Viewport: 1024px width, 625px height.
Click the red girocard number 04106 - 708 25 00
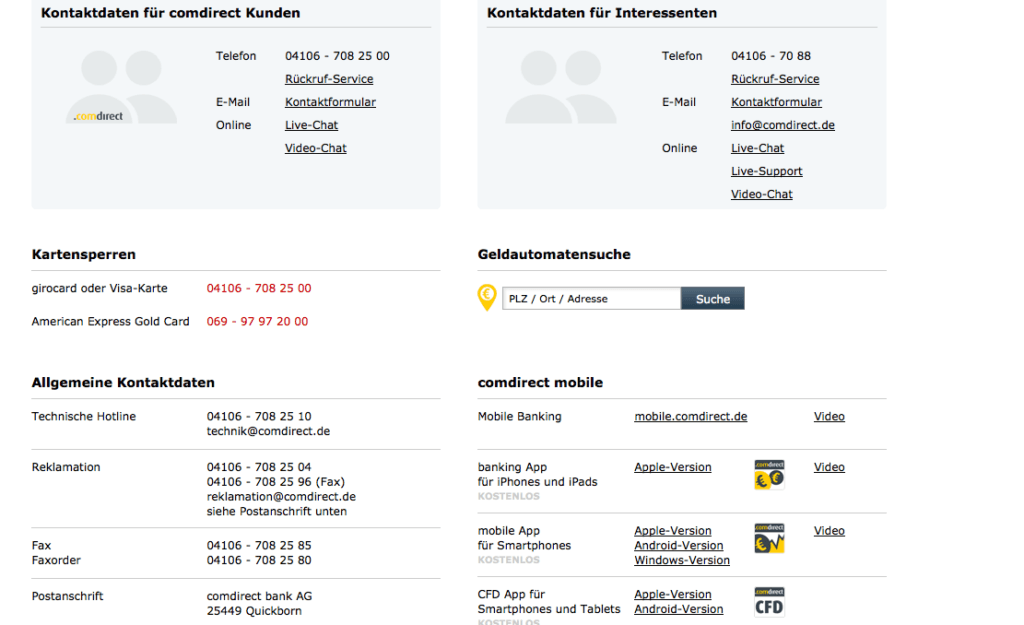259,288
